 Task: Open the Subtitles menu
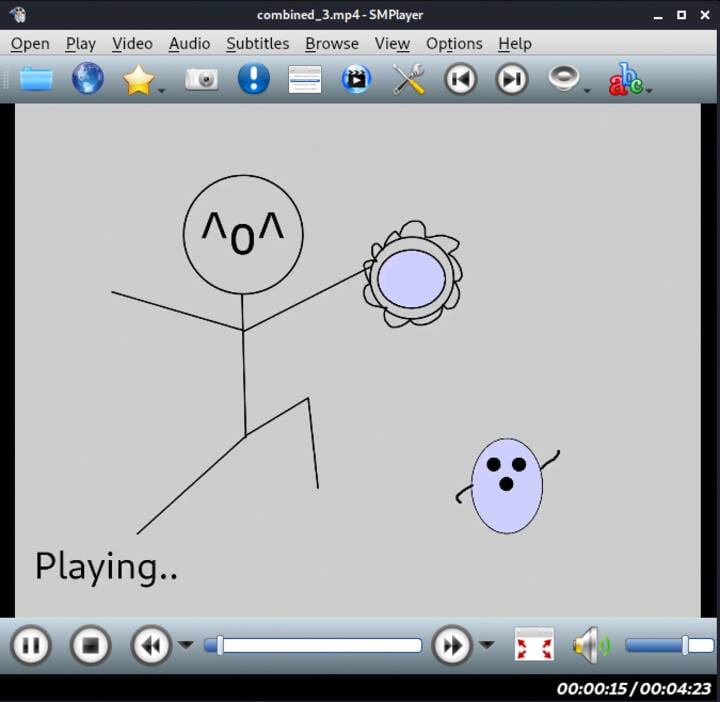pyautogui.click(x=257, y=44)
